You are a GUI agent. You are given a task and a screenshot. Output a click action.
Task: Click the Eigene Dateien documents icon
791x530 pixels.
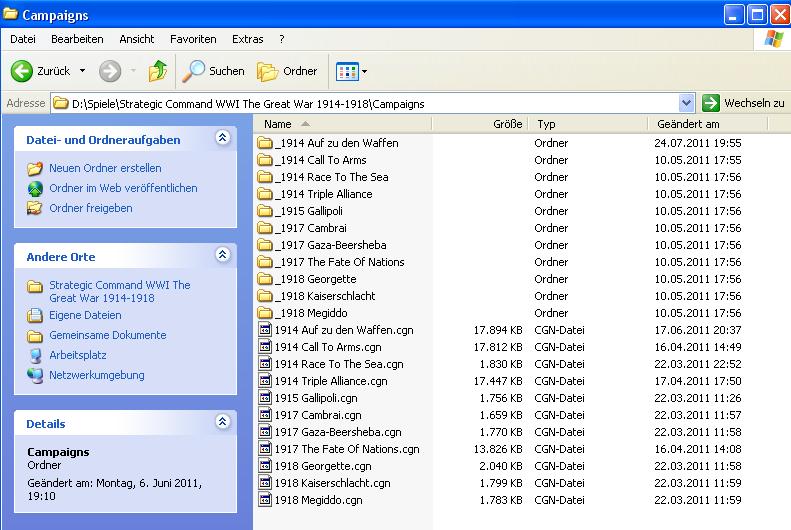[35, 316]
